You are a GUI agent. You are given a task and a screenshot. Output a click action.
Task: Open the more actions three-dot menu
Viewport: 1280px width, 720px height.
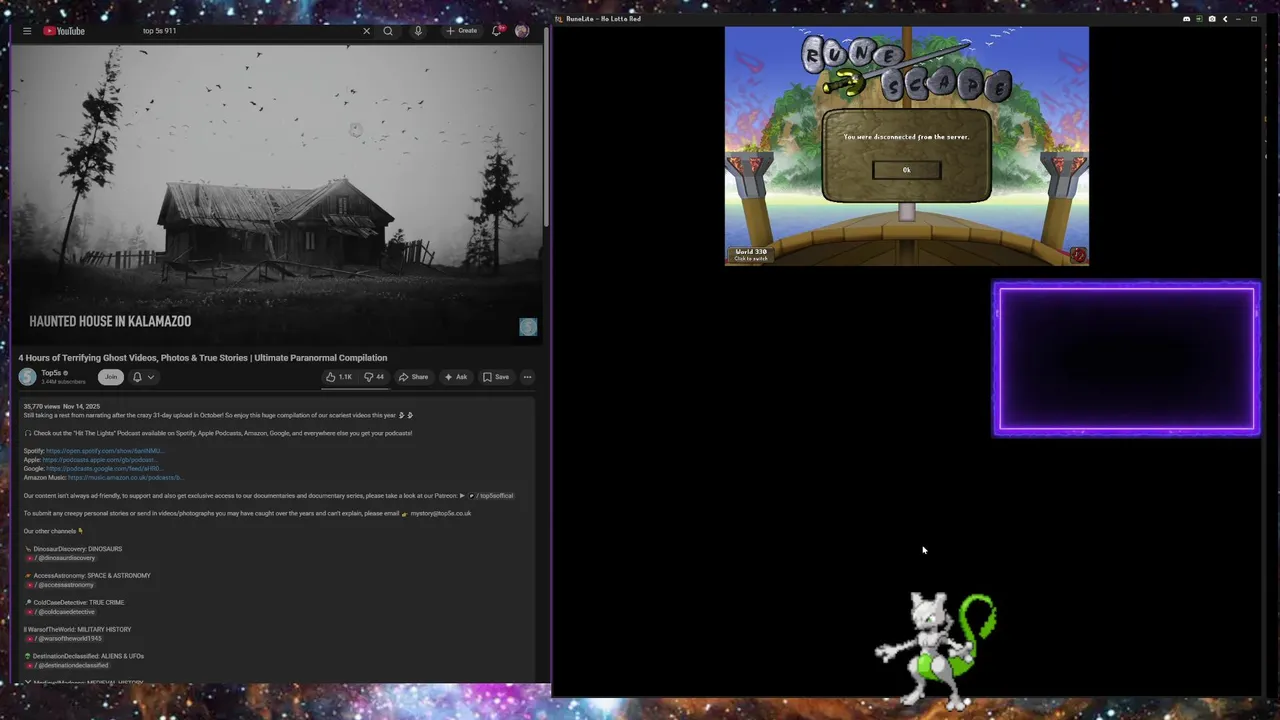coord(527,377)
